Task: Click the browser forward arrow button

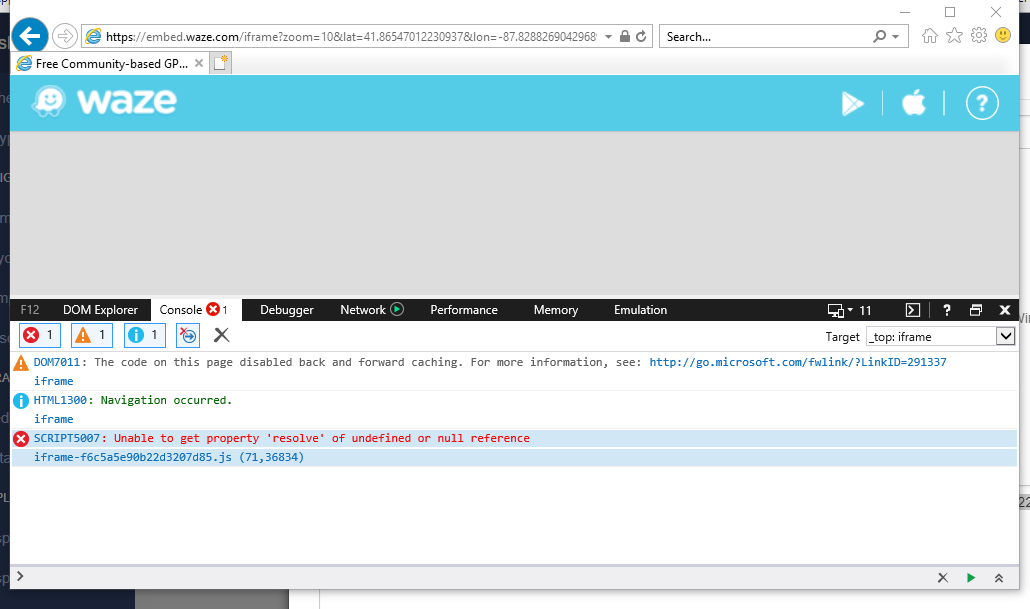Action: pyautogui.click(x=64, y=36)
